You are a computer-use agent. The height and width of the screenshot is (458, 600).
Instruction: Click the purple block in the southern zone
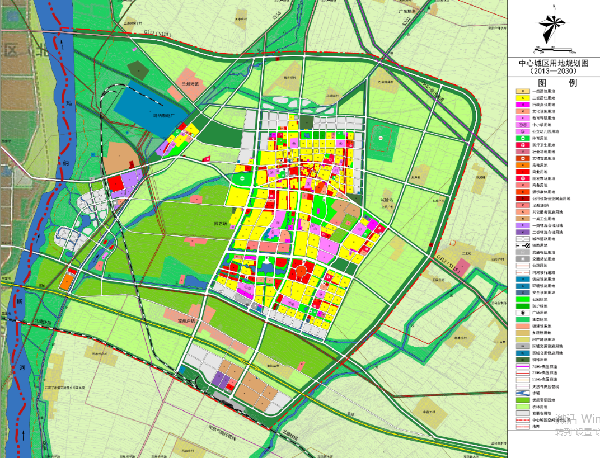coord(222,380)
